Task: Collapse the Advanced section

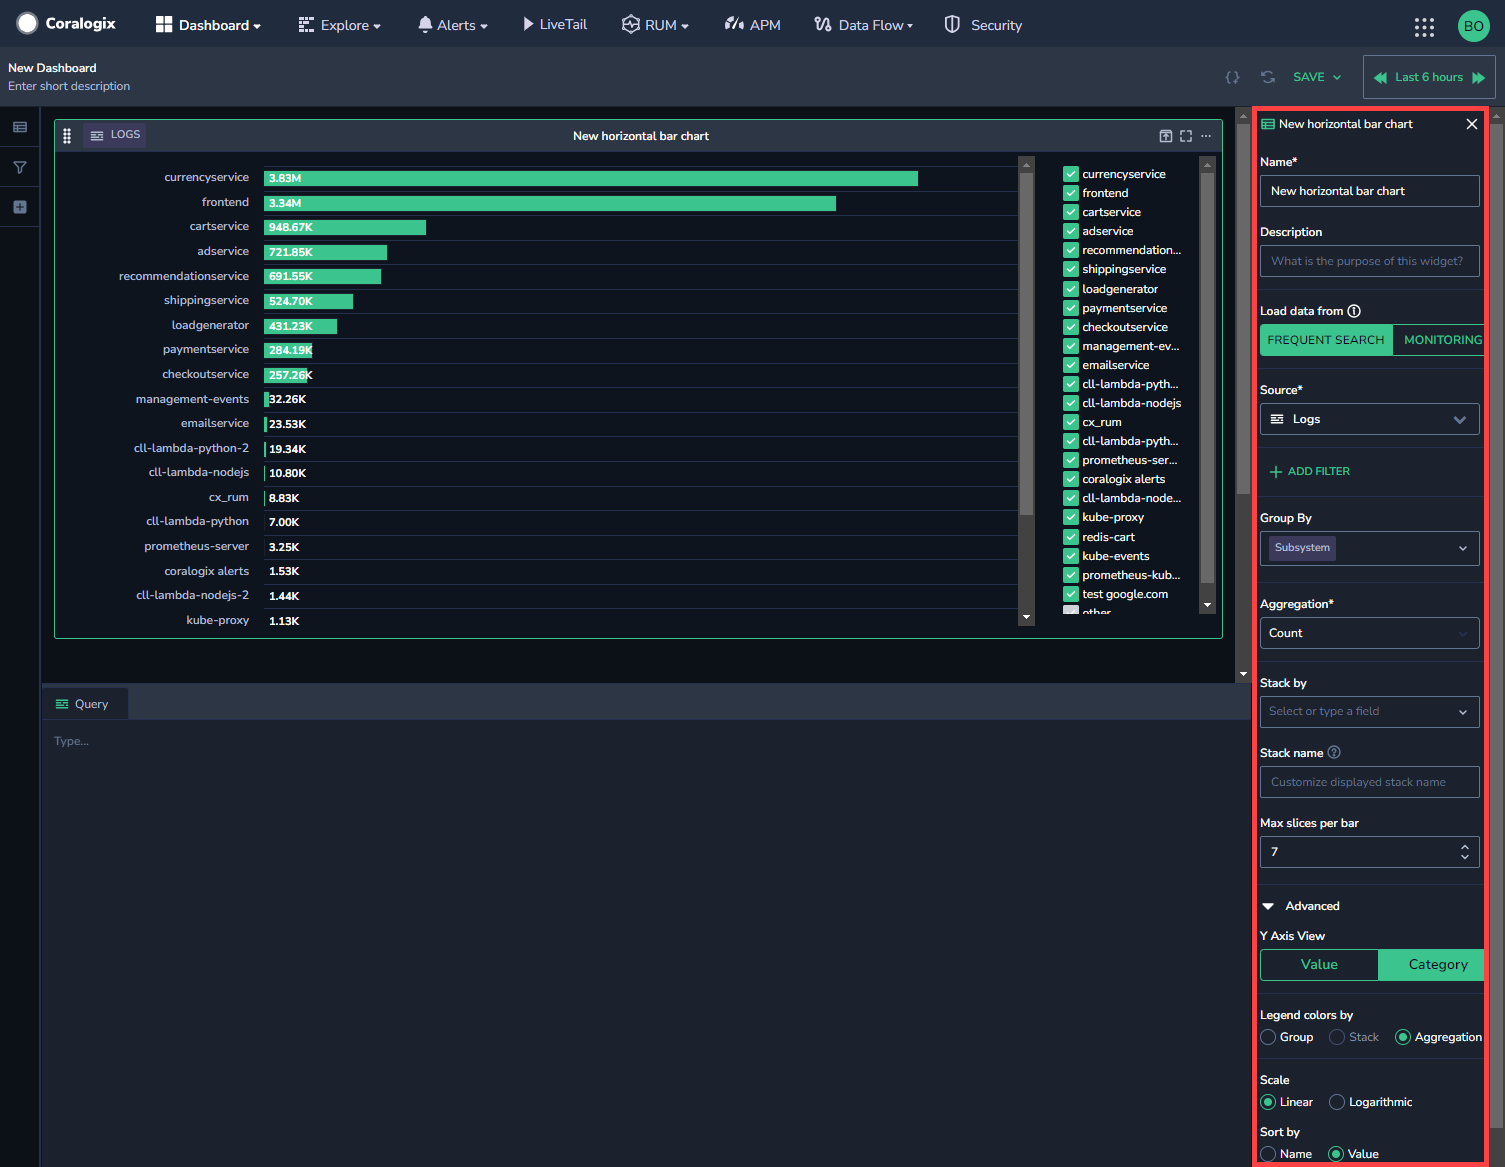Action: click(x=1301, y=906)
